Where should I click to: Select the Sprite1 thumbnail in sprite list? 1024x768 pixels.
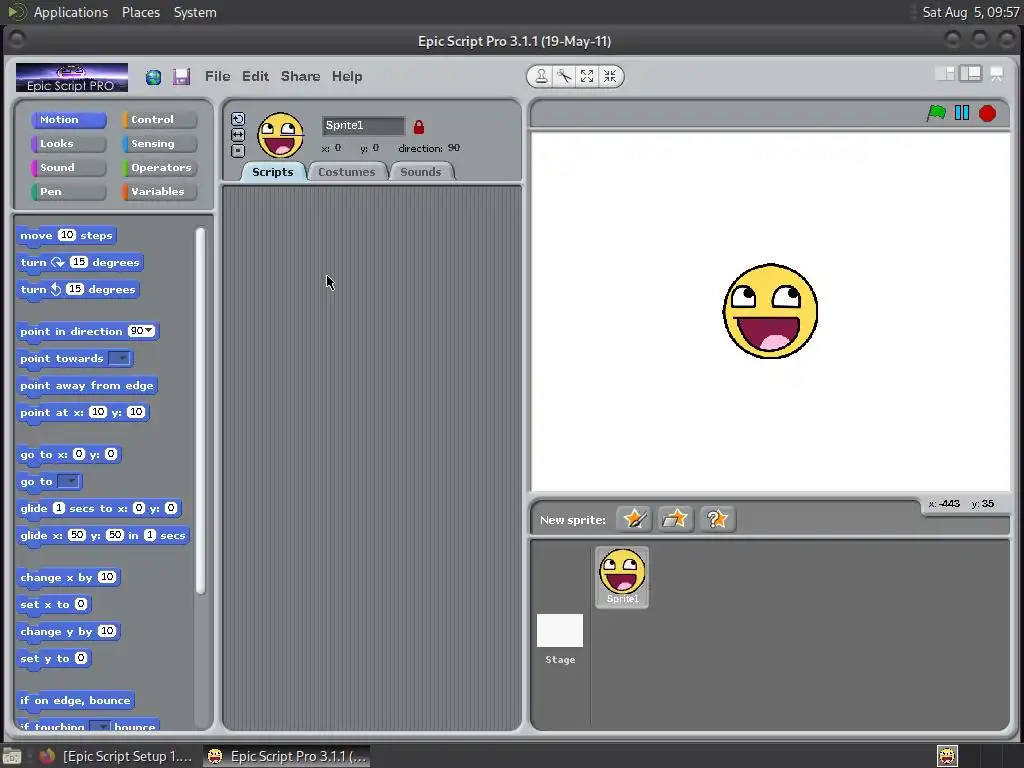point(622,577)
